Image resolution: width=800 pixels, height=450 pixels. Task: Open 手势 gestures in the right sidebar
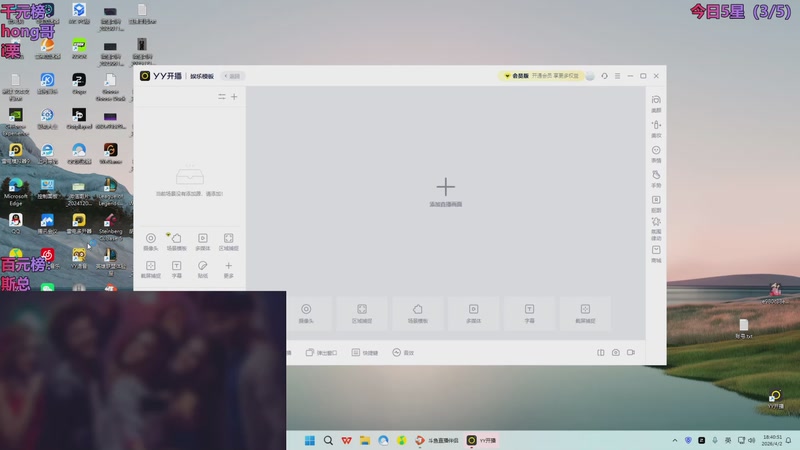[x=656, y=179]
